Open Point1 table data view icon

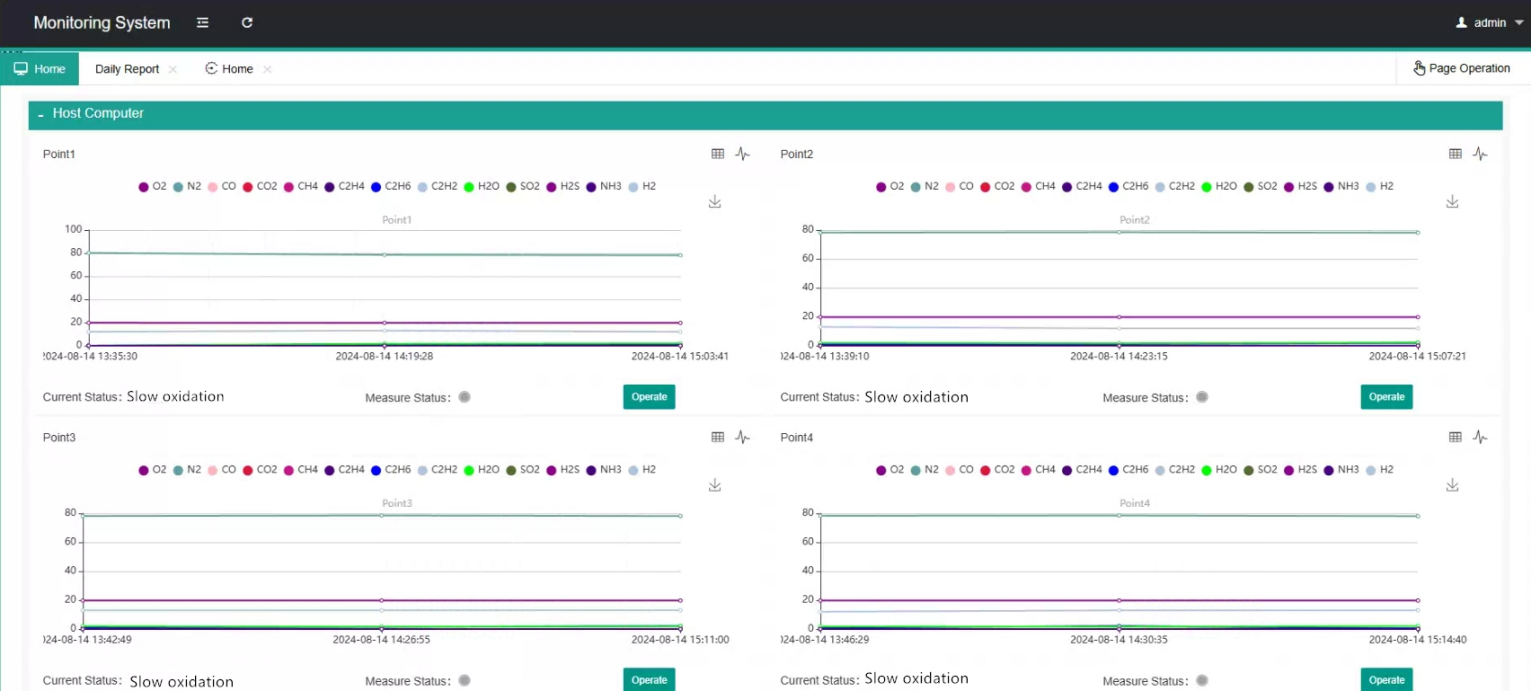(717, 154)
